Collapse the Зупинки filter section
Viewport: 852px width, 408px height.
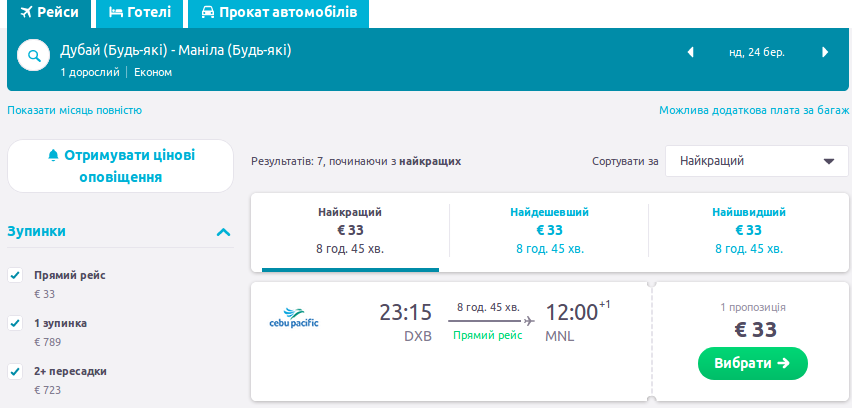click(x=224, y=232)
